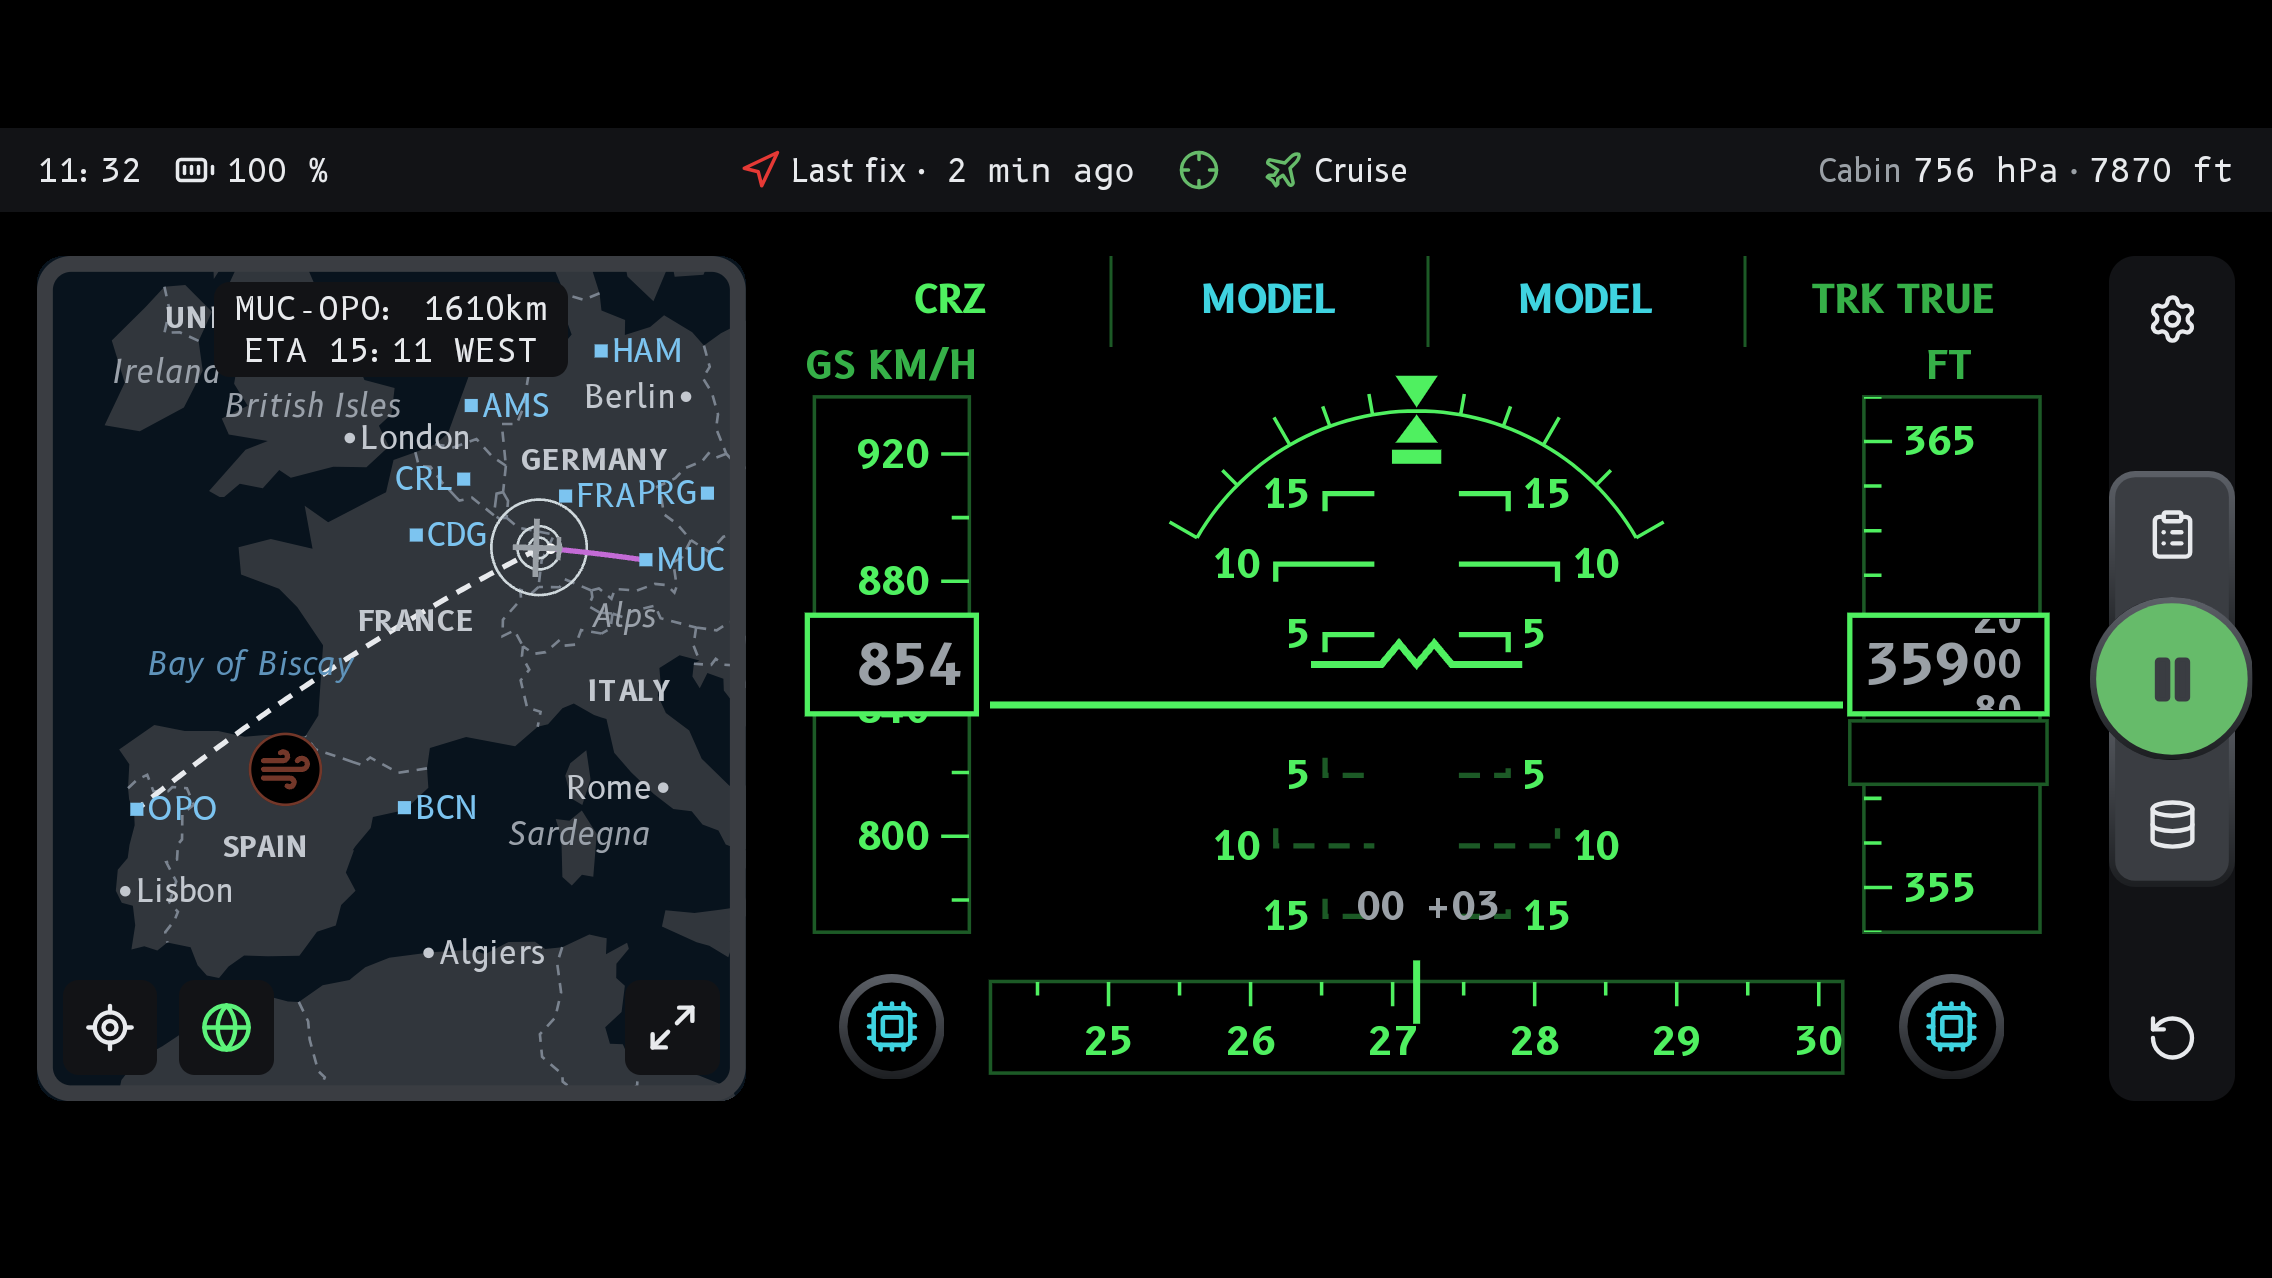Screen dimensions: 2272x1278
Task: Tap the Berlin city label
Action: click(x=638, y=397)
